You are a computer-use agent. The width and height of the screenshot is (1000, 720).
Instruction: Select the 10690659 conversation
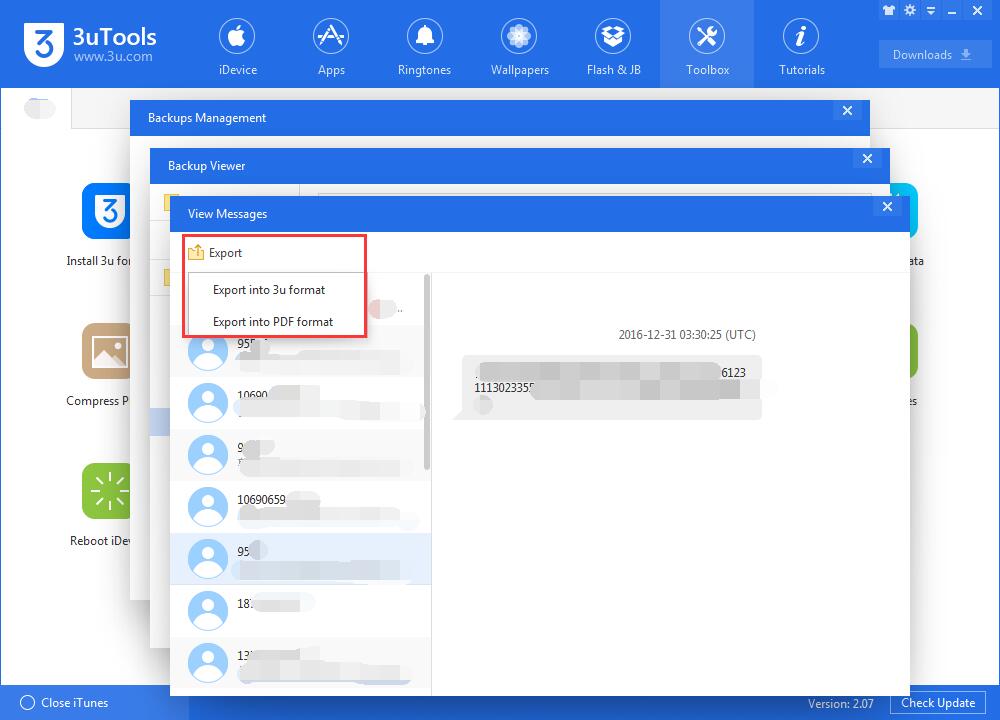point(299,507)
